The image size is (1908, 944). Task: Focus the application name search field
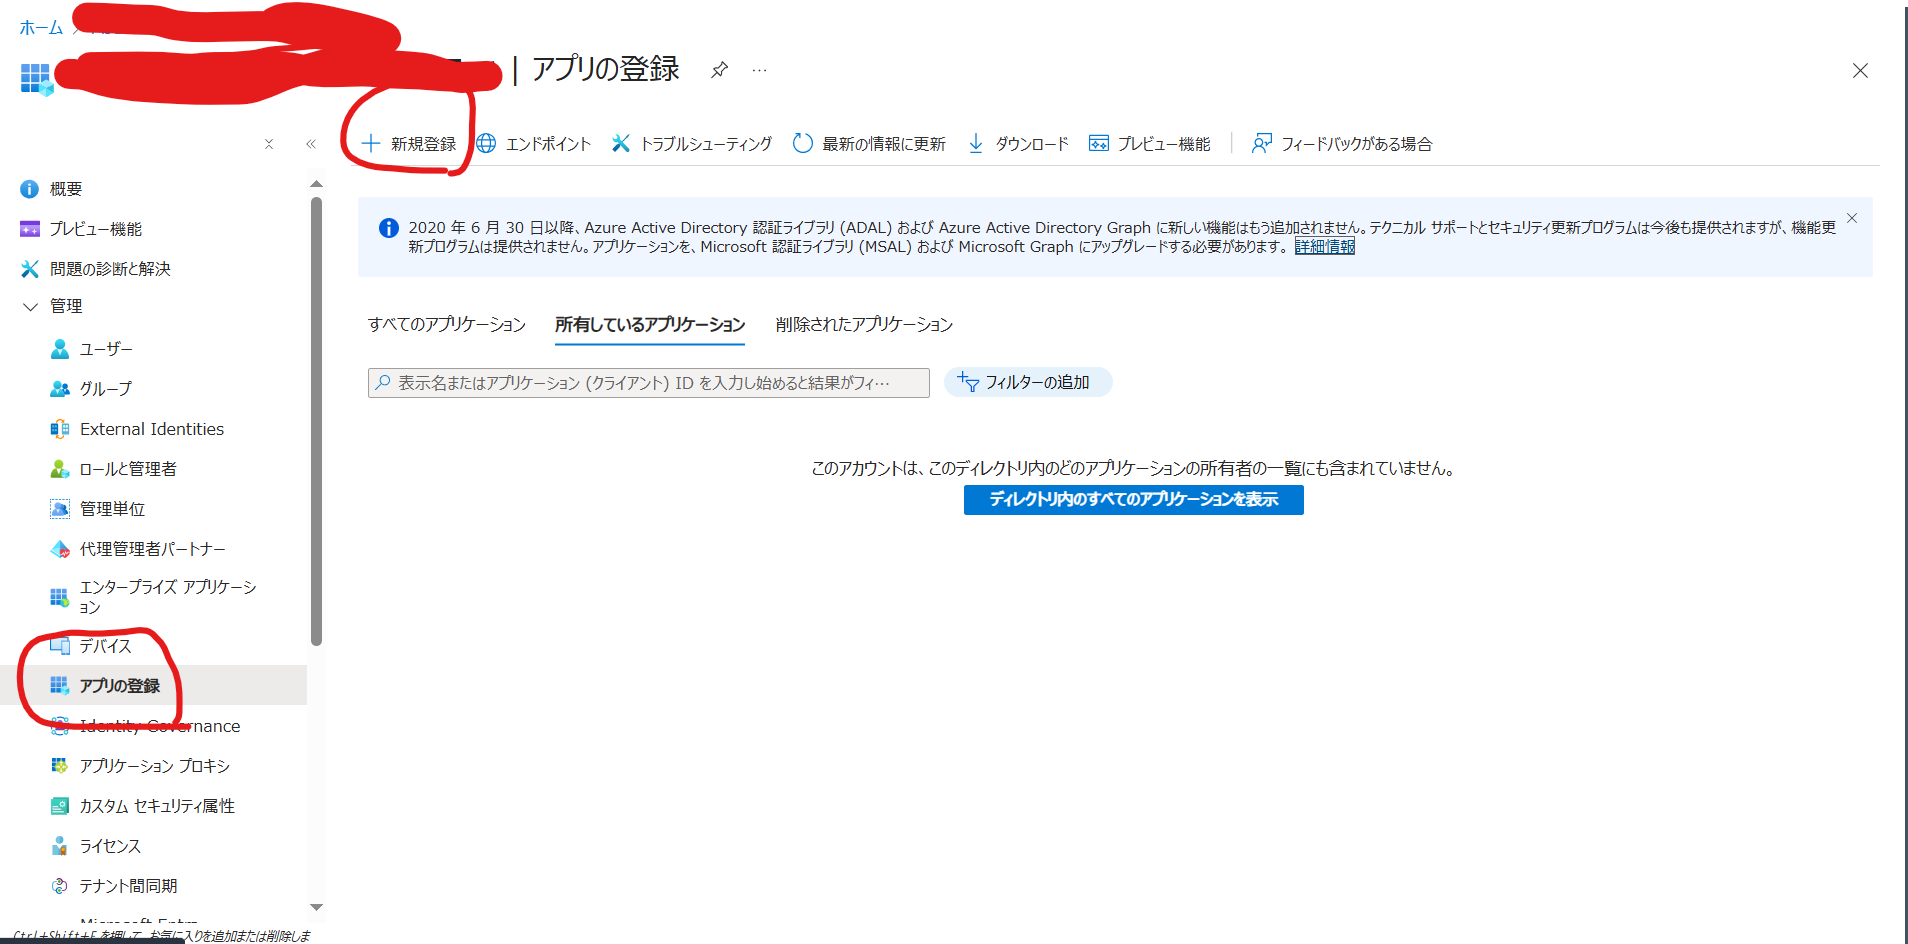[x=649, y=383]
